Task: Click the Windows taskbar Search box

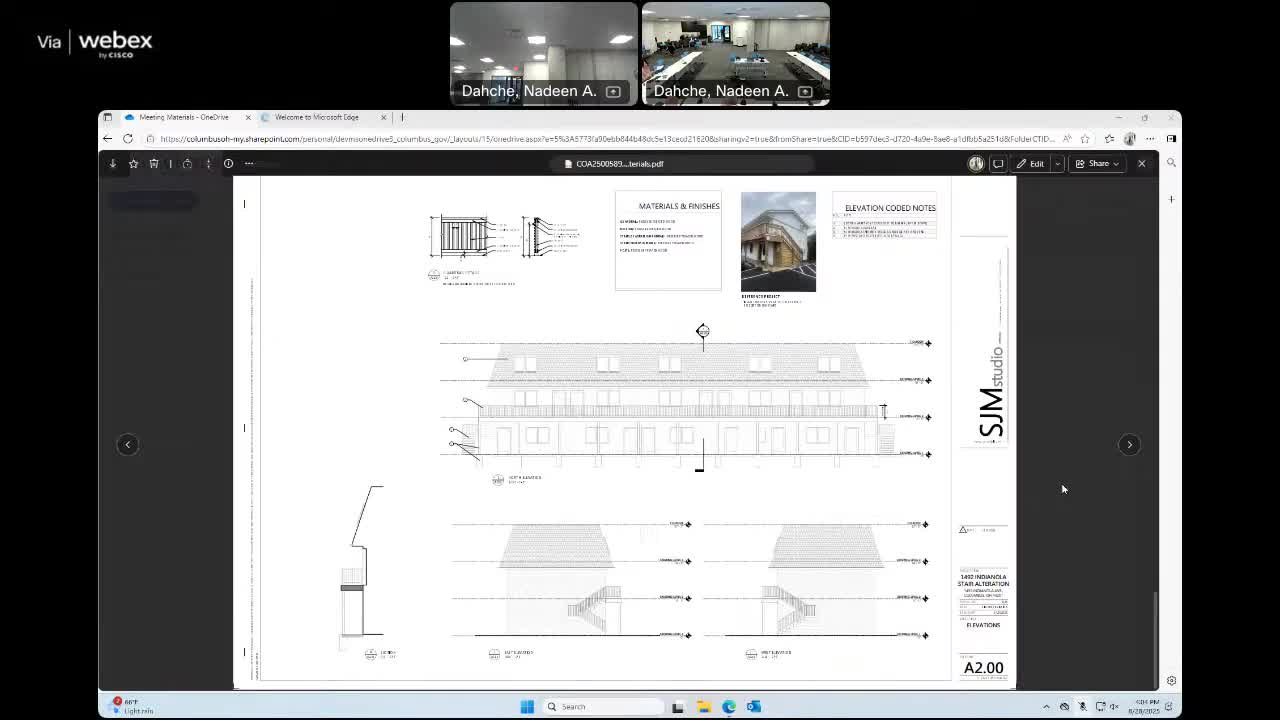Action: click(600, 707)
